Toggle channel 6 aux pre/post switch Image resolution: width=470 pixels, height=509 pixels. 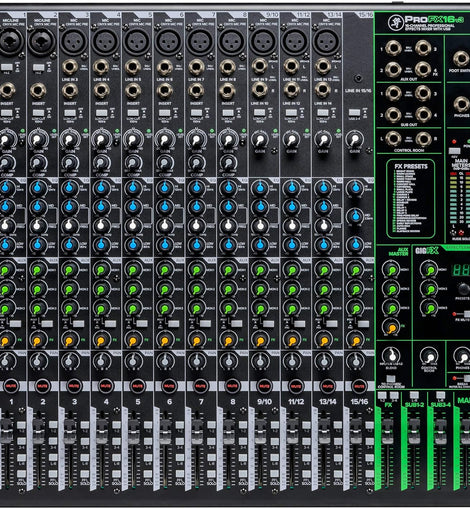coord(173,323)
